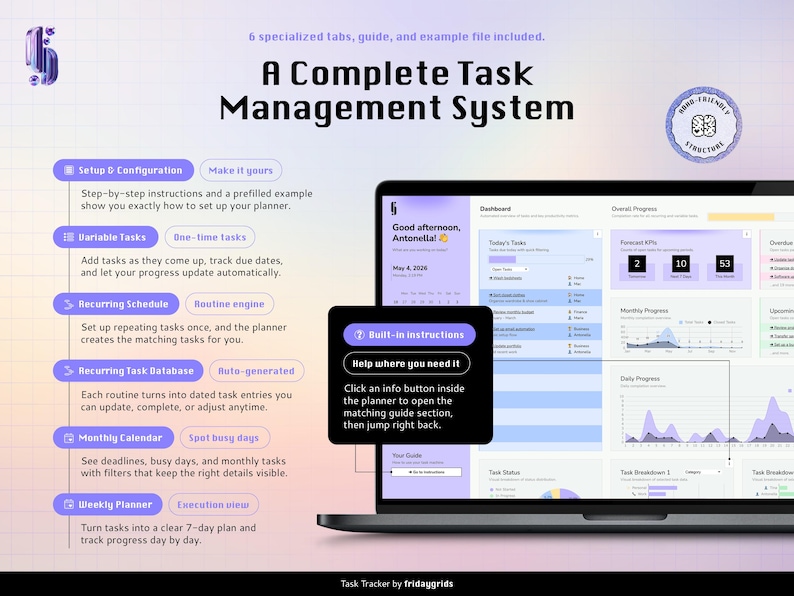Click the 6 specialized tabs tagline

coord(397,36)
